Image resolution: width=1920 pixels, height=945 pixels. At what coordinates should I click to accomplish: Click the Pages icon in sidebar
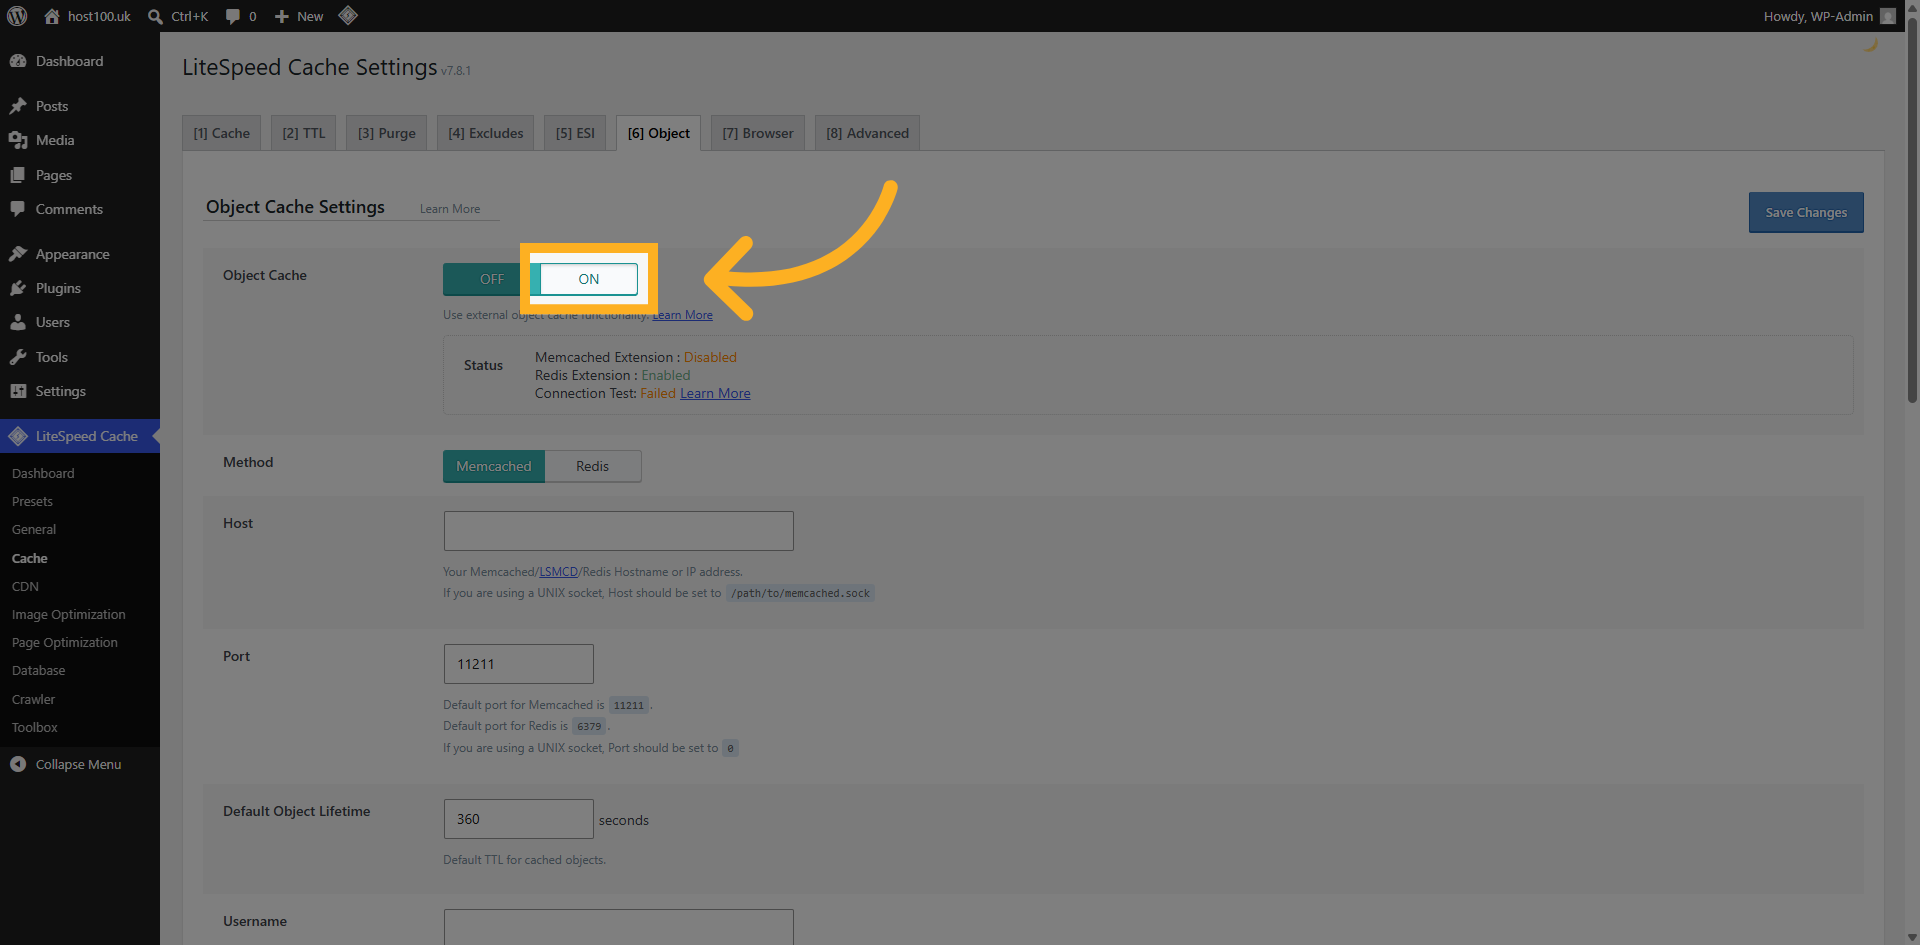click(x=18, y=175)
